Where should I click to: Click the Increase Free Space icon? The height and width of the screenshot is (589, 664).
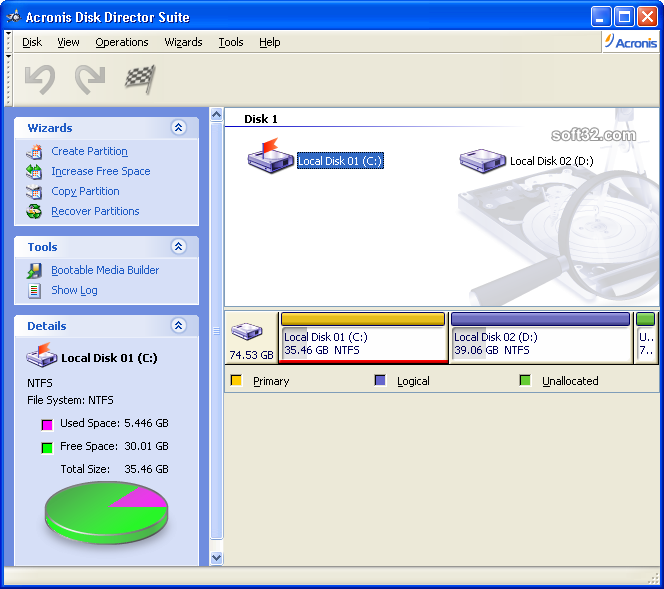tap(34, 171)
